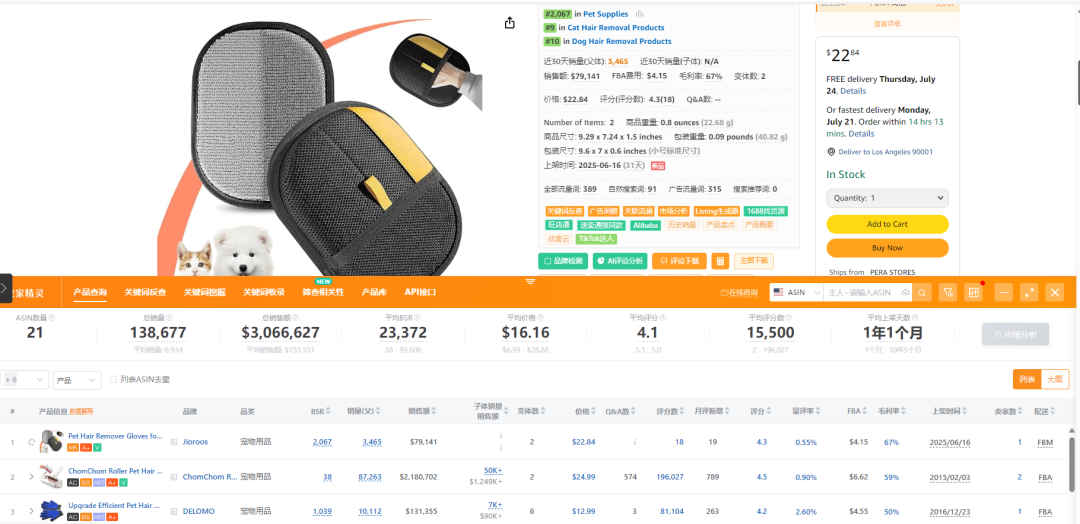
Task: Switch to 大图 large image view
Action: point(1054,379)
